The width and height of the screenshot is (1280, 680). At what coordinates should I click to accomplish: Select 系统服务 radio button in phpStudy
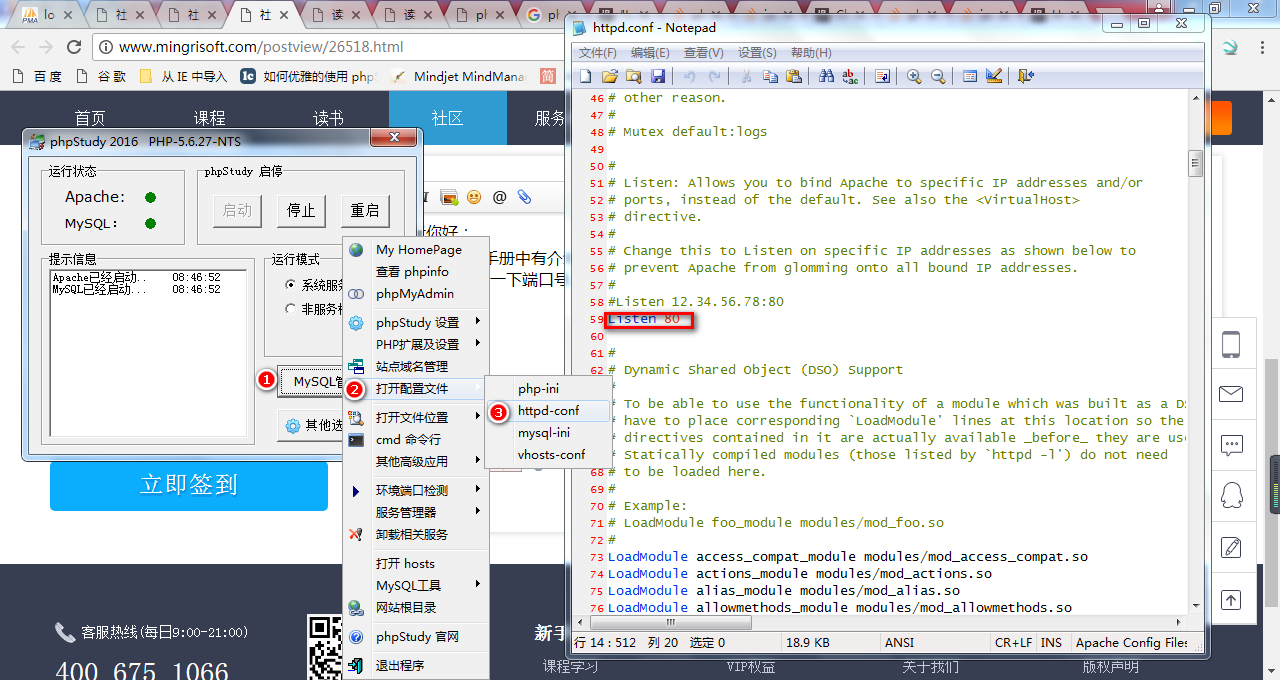(x=291, y=285)
